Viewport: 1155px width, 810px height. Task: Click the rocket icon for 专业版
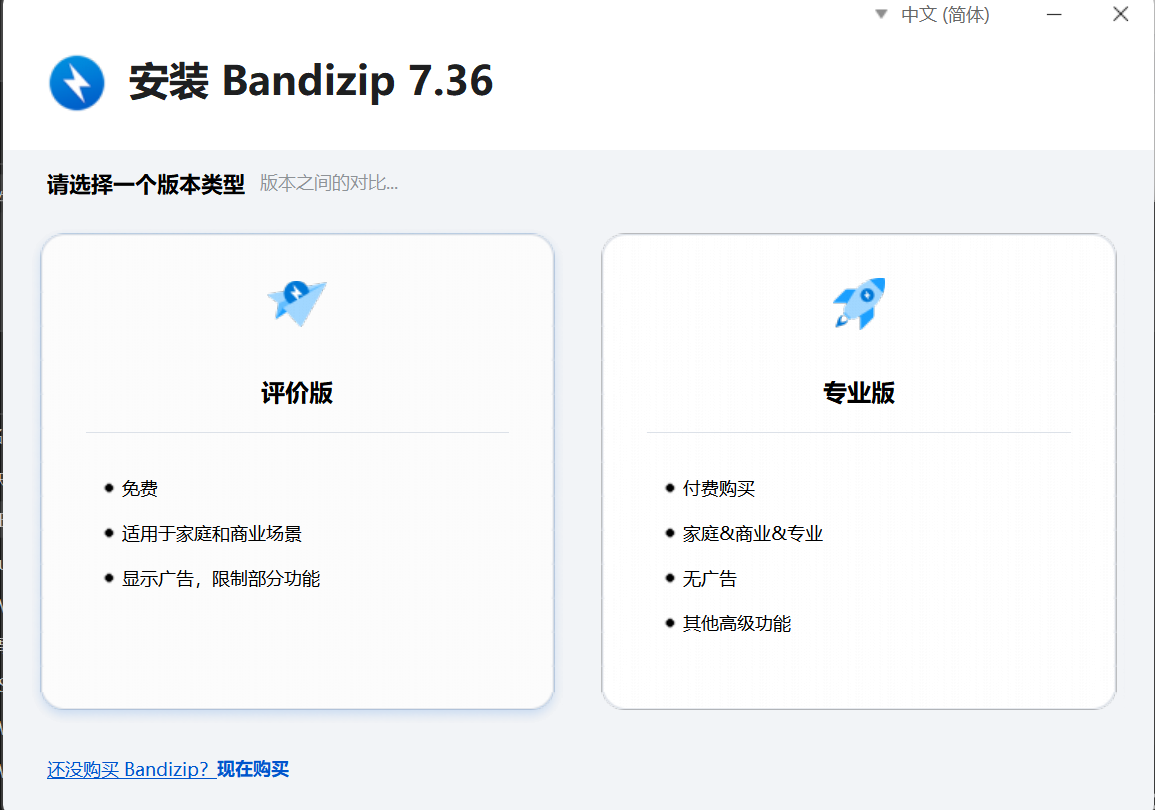click(x=859, y=303)
